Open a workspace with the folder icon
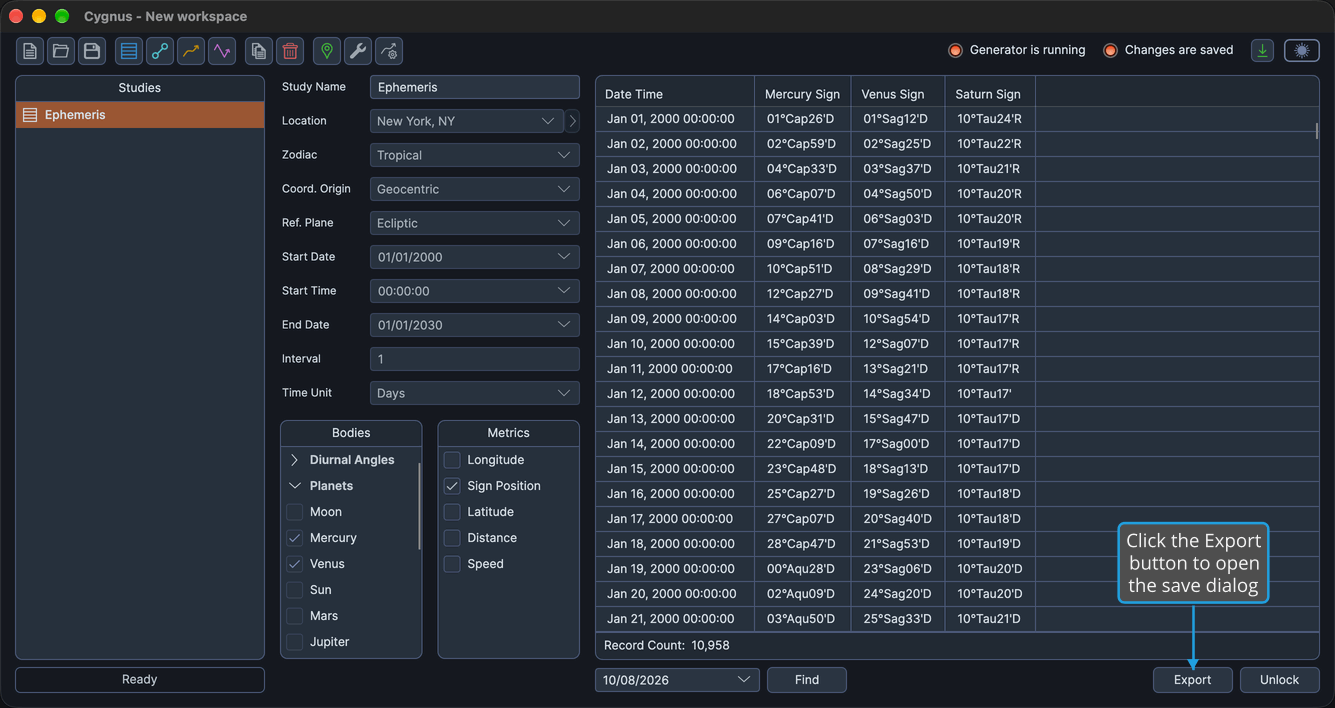This screenshot has height=708, width=1335. 61,51
